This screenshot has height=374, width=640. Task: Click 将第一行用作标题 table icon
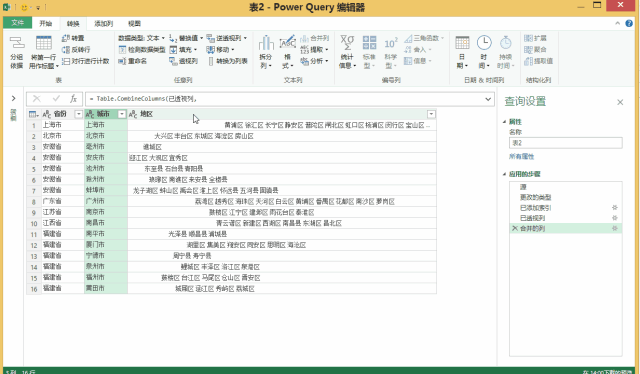click(44, 43)
